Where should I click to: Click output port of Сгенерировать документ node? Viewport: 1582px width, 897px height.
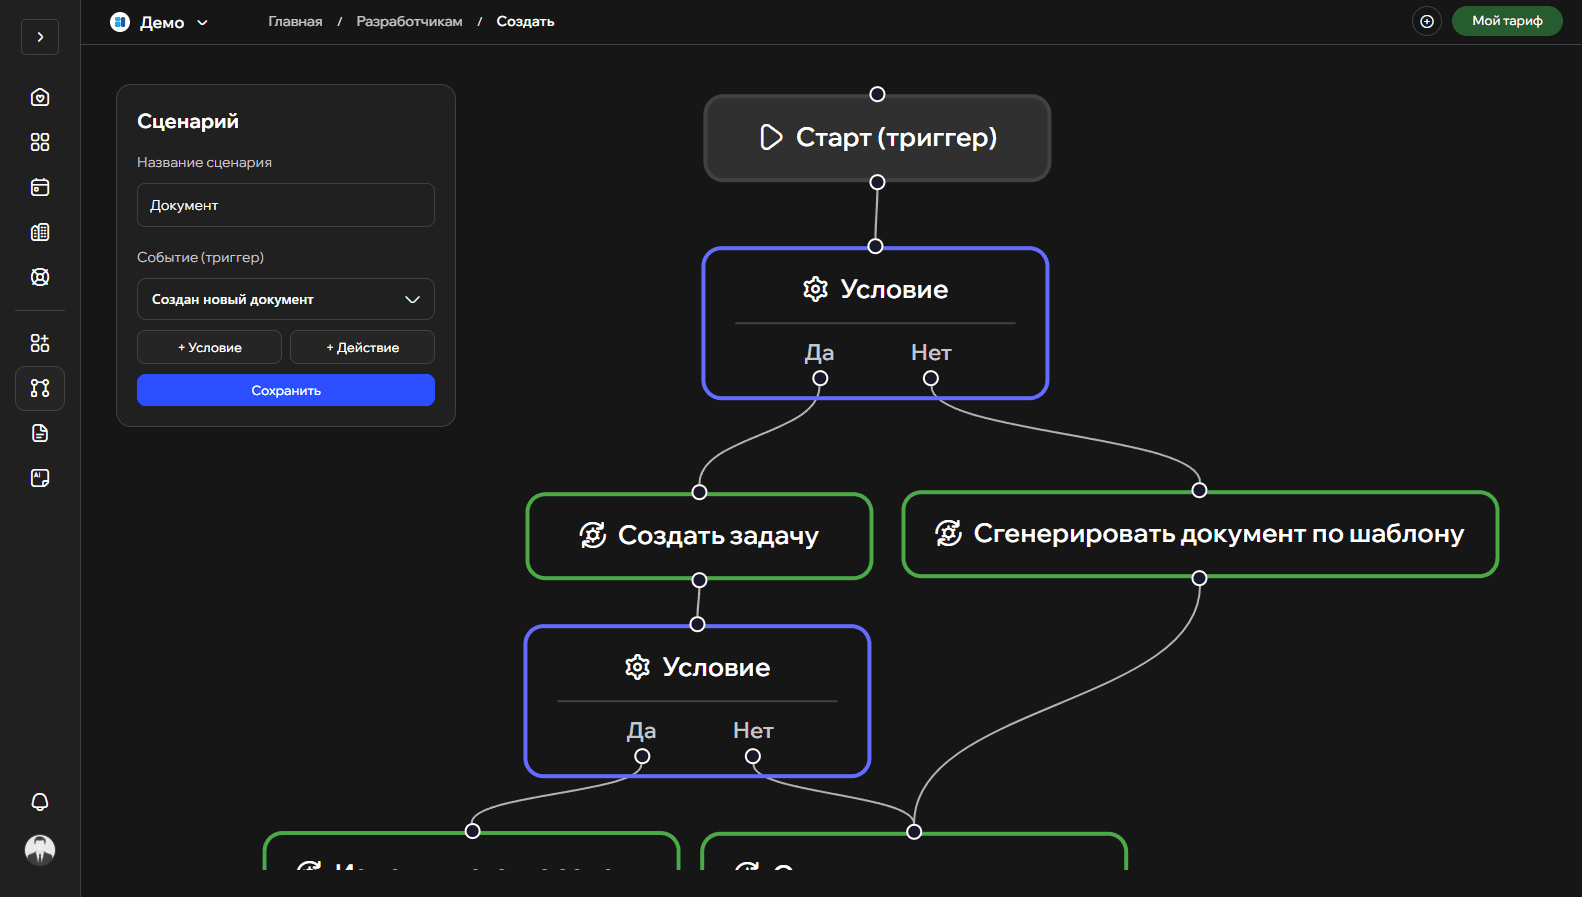tap(1199, 578)
